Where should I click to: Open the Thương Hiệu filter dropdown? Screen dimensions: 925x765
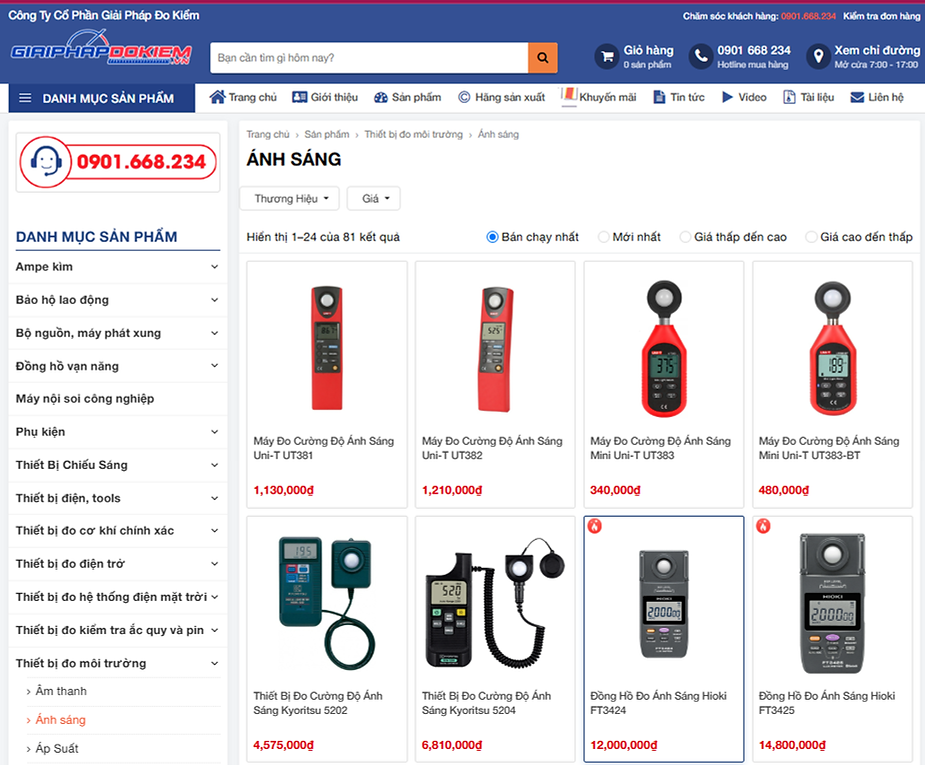[290, 199]
